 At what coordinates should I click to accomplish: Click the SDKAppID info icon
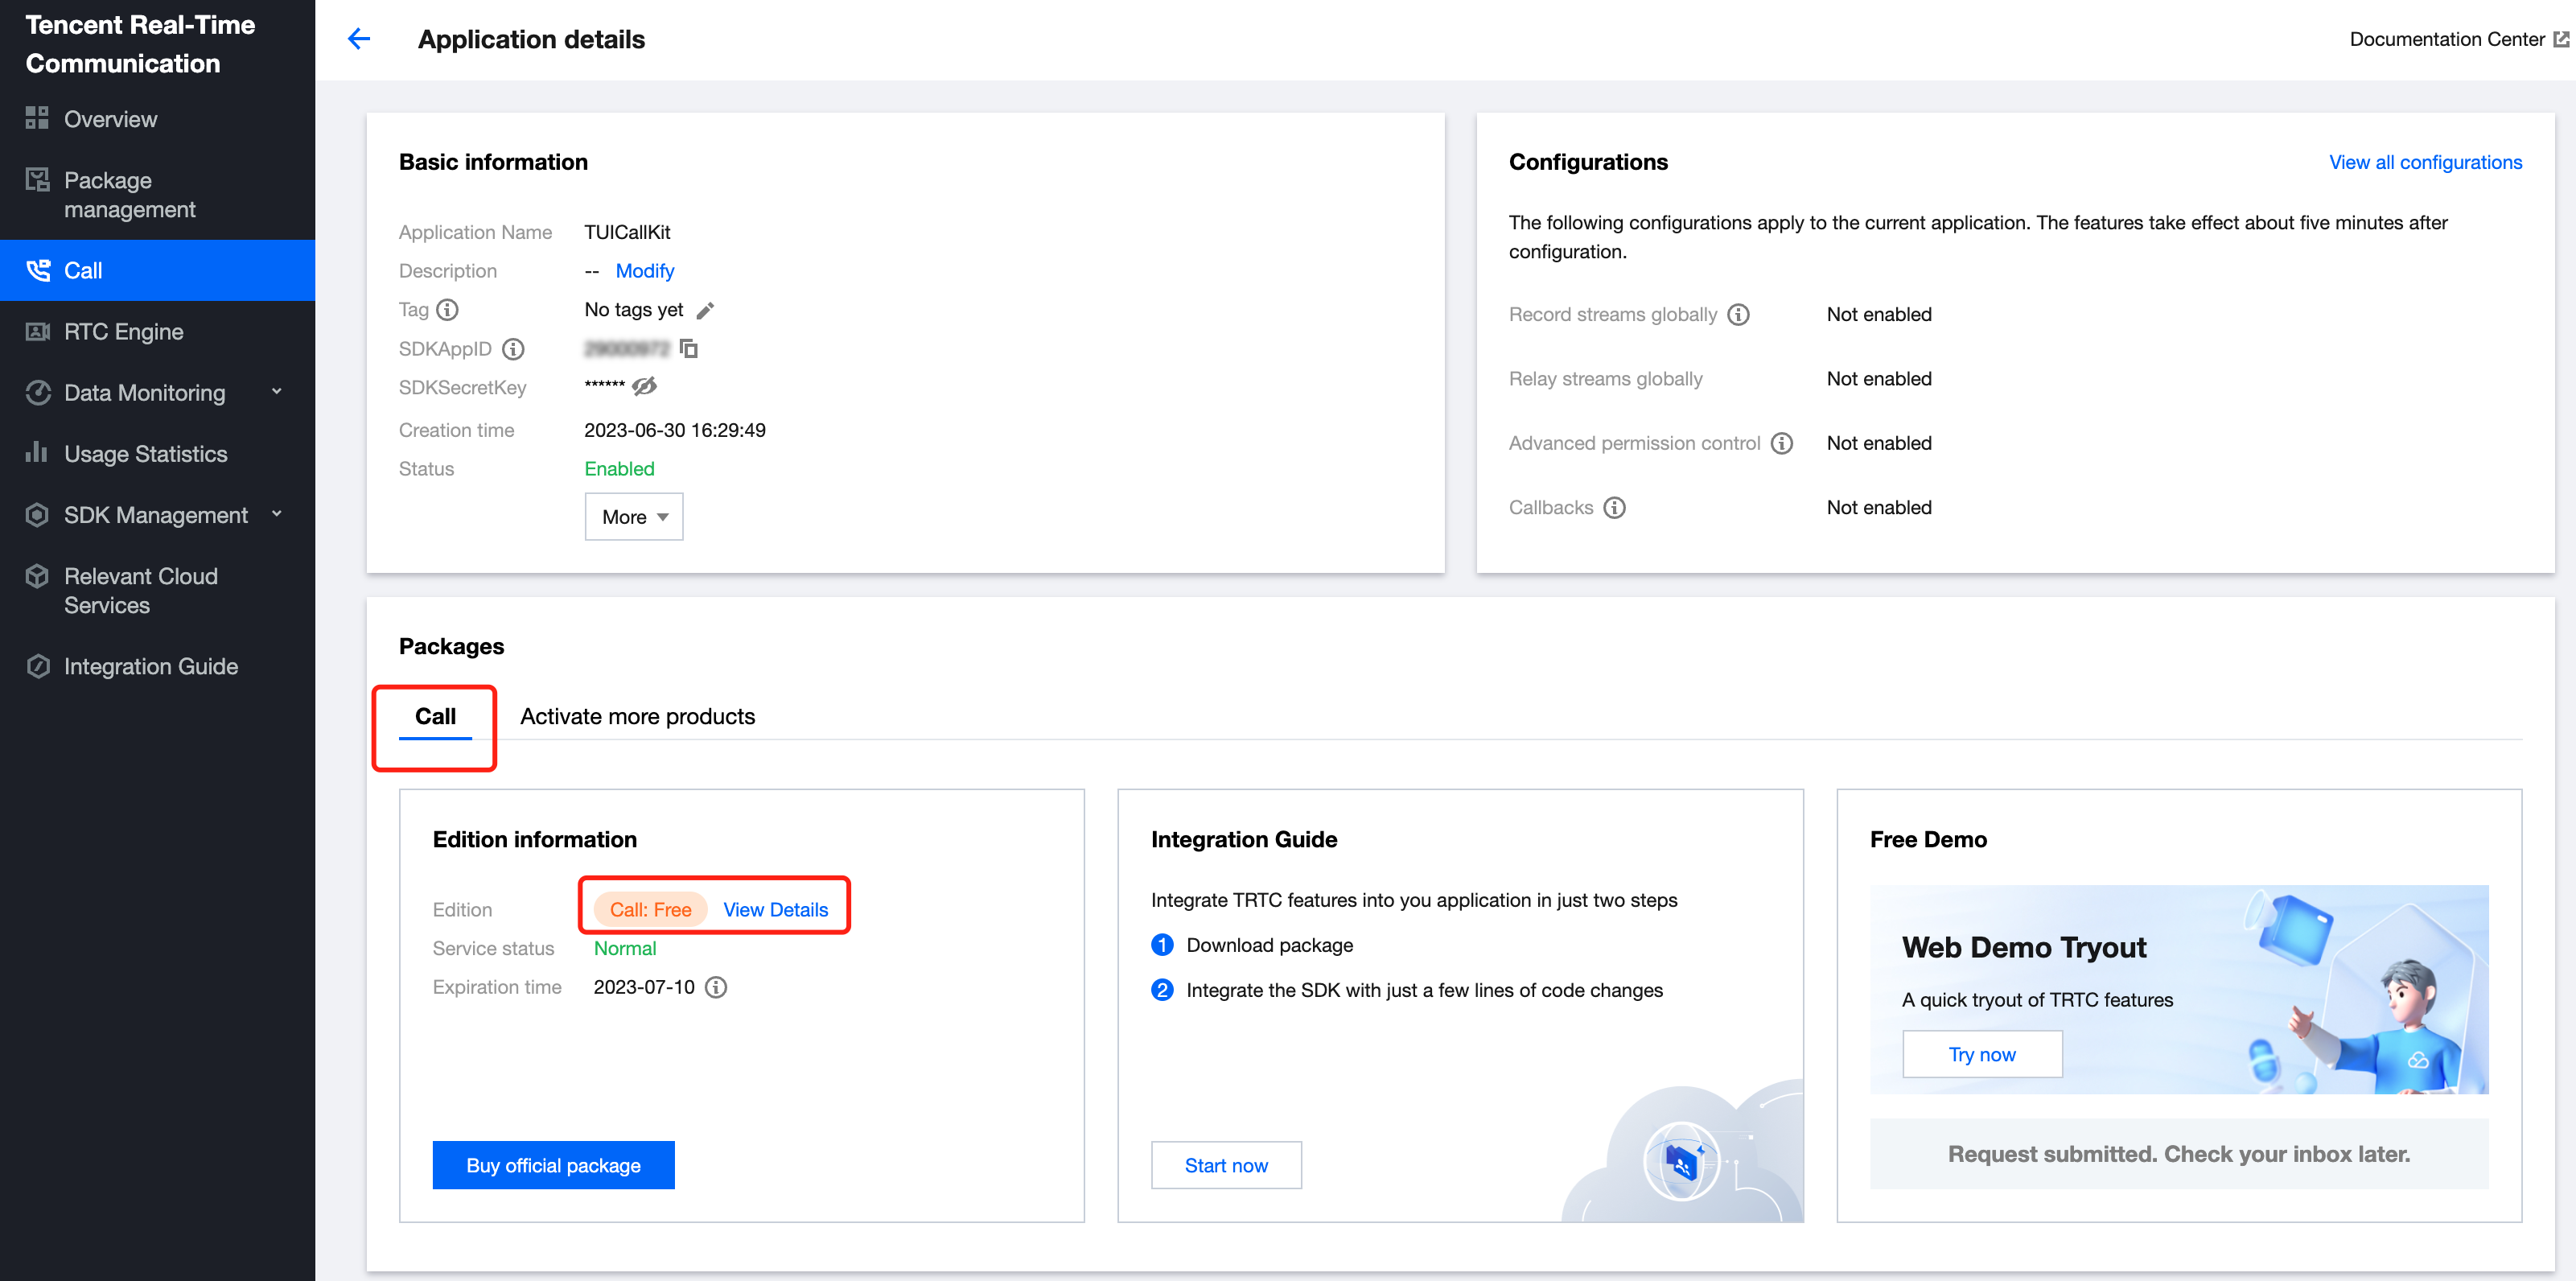click(x=513, y=349)
